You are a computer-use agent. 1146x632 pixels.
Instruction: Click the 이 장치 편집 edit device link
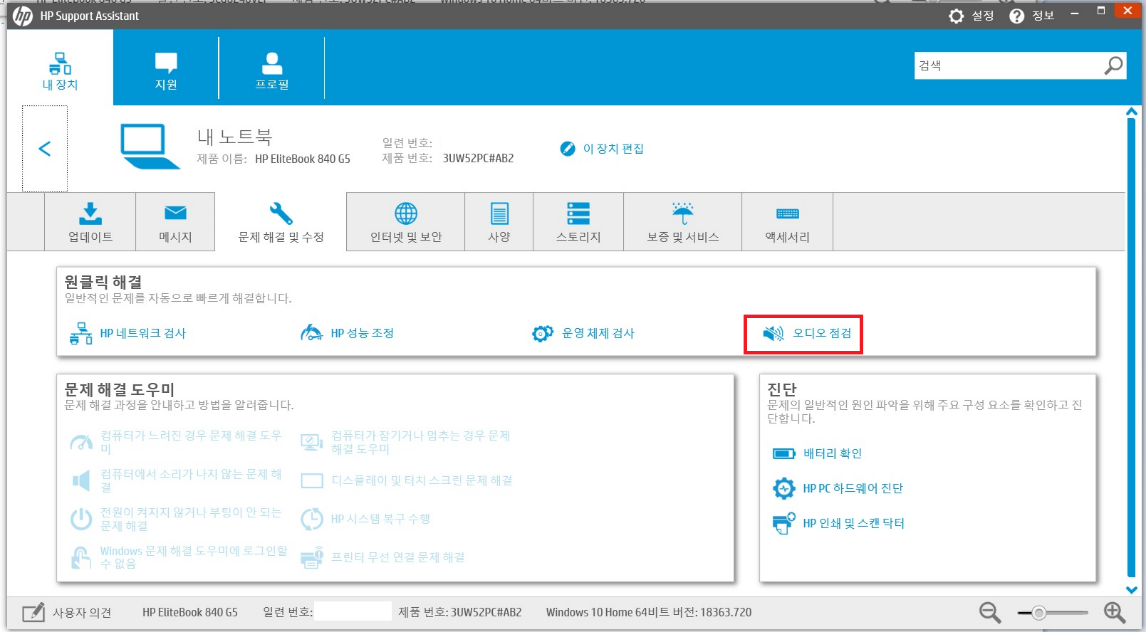[x=612, y=148]
